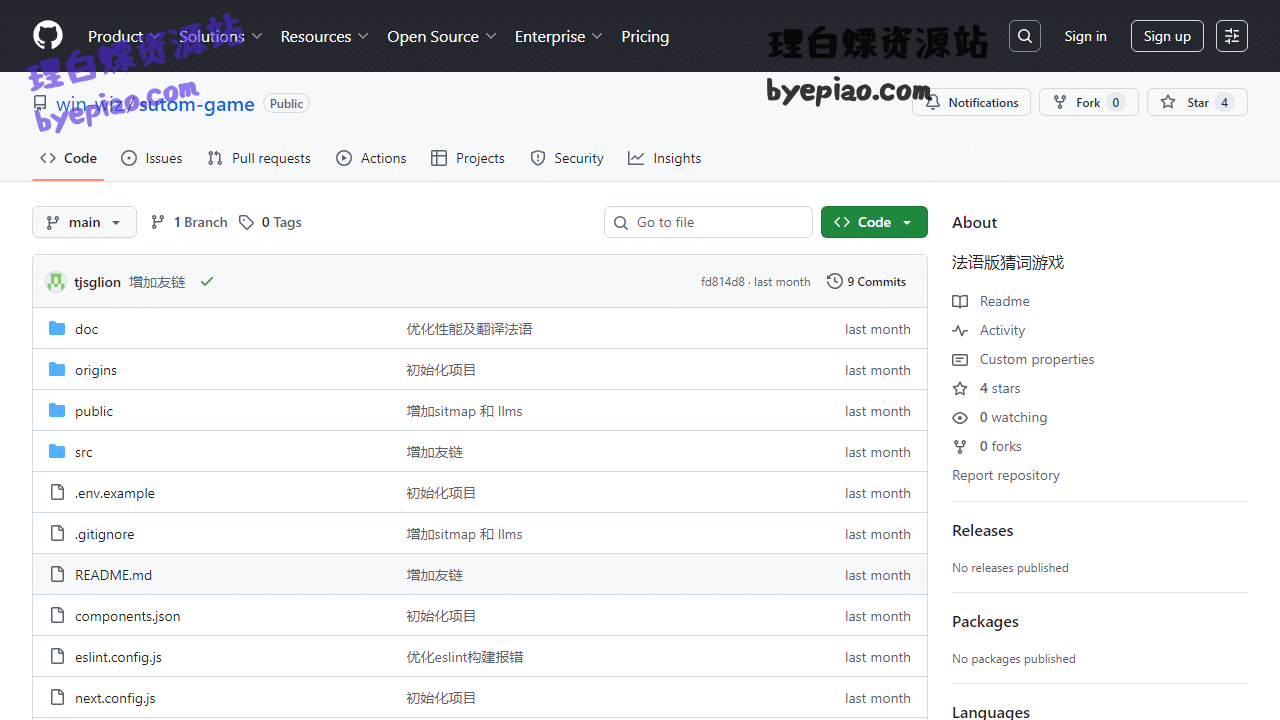Open the green Code dropdown button
The image size is (1280, 720).
click(x=874, y=222)
